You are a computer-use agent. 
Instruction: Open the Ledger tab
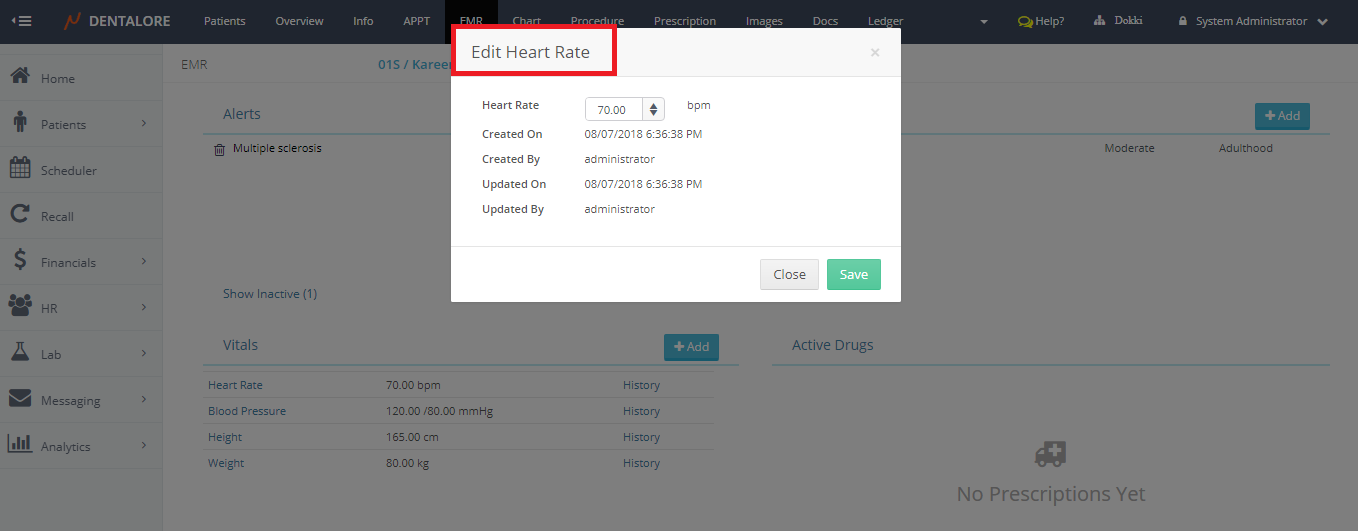[885, 21]
